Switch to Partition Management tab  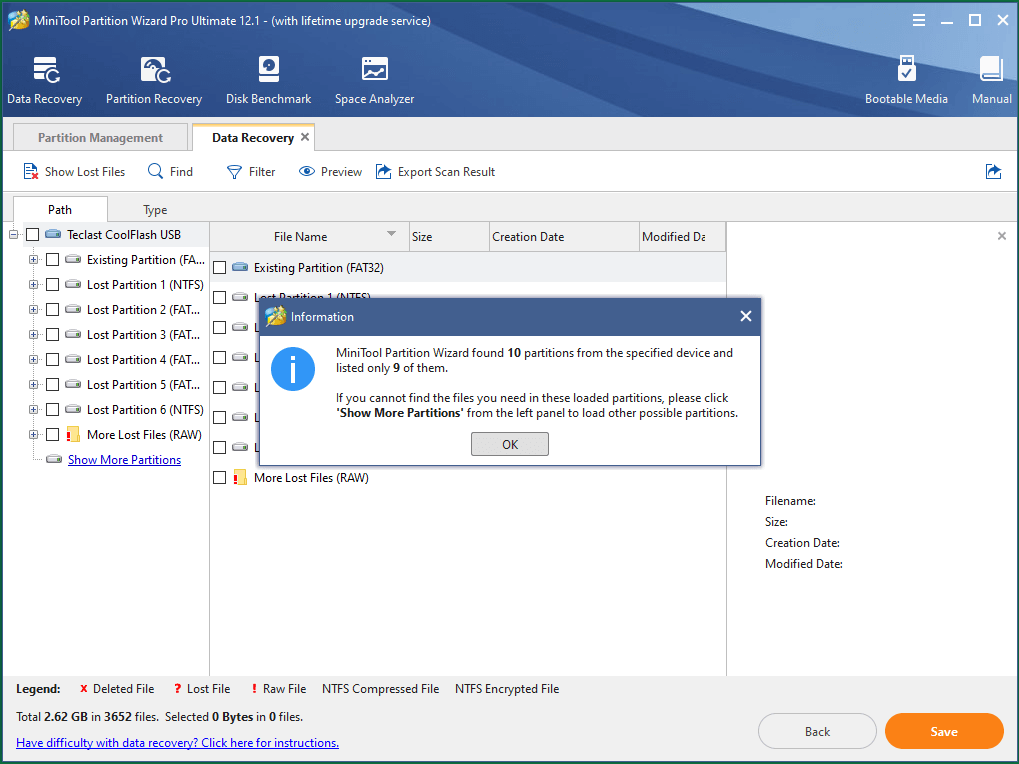[x=100, y=137]
